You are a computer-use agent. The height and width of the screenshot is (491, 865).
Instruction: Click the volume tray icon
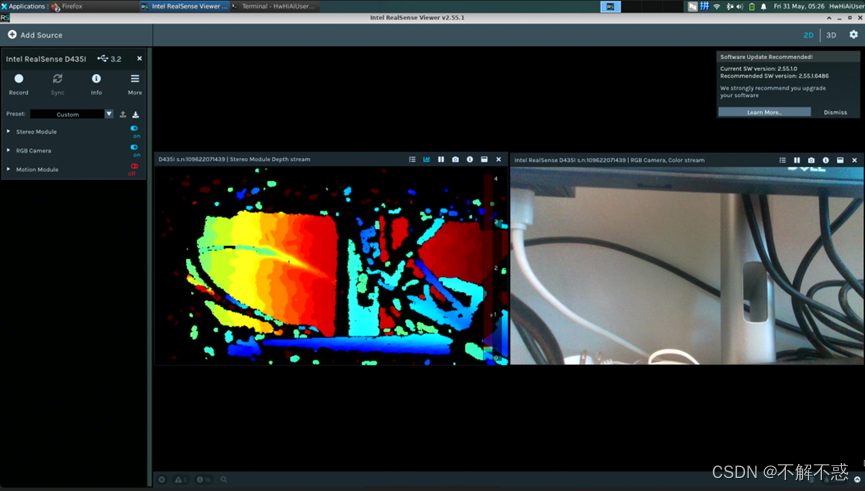point(740,6)
